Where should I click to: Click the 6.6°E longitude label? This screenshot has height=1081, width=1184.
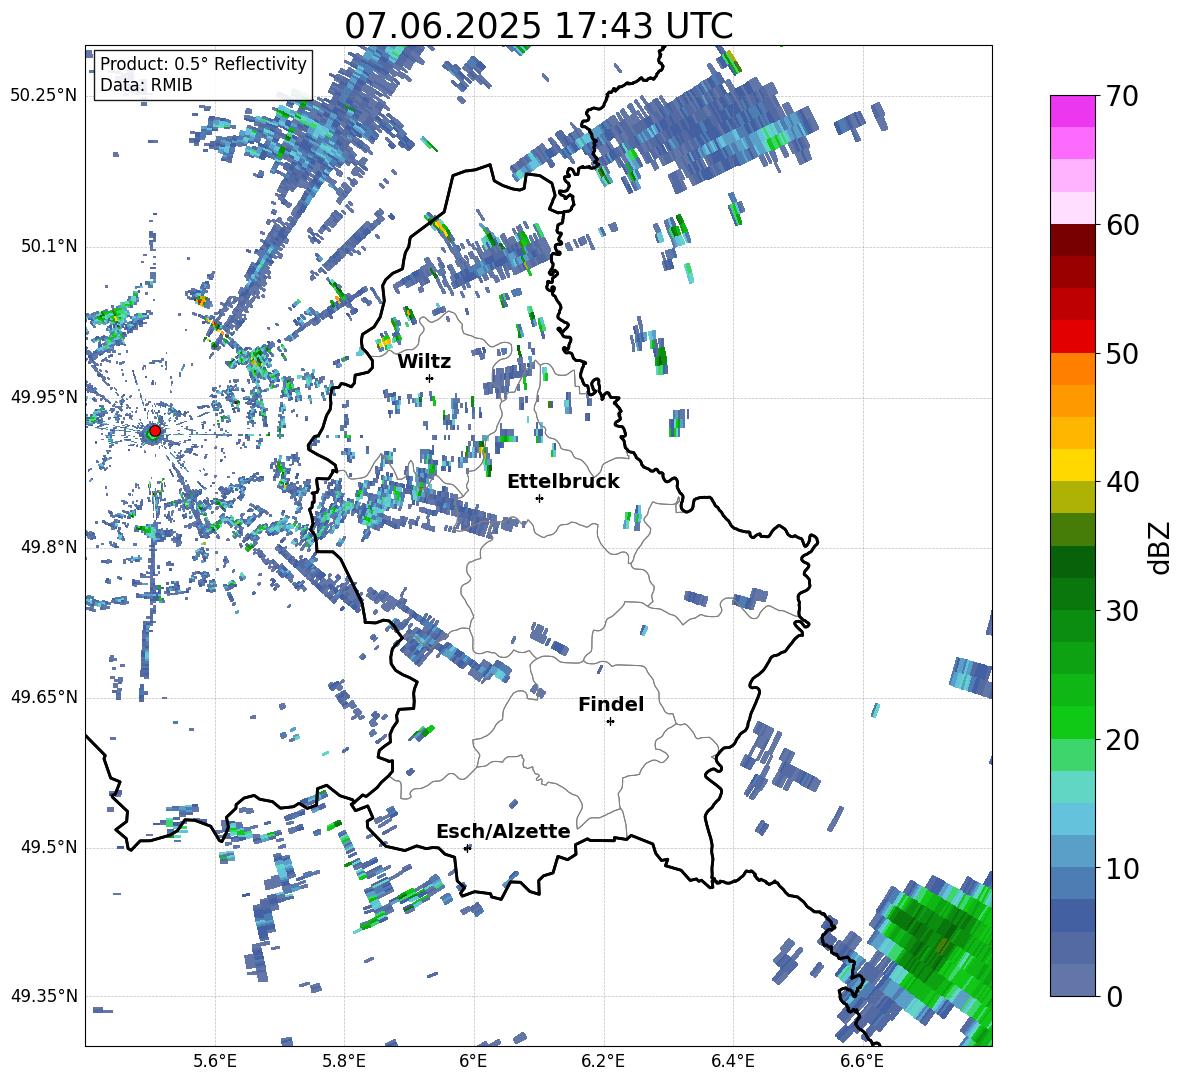click(862, 1061)
